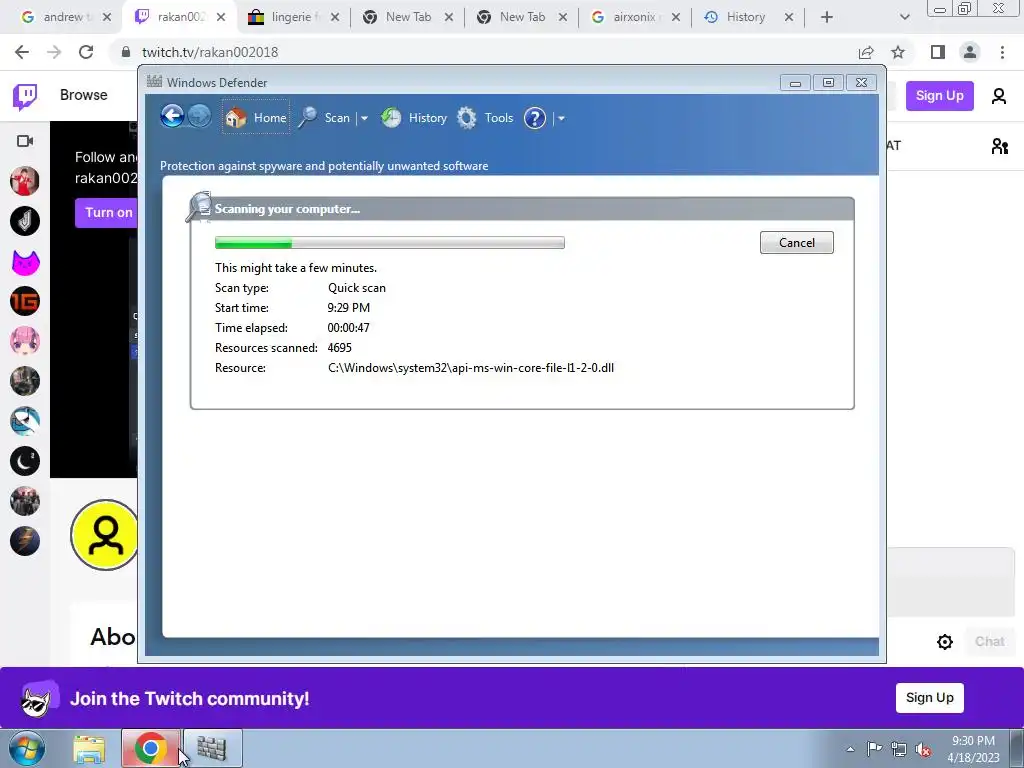This screenshot has width=1024, height=768.
Task: Open network tray icon
Action: pyautogui.click(x=899, y=749)
